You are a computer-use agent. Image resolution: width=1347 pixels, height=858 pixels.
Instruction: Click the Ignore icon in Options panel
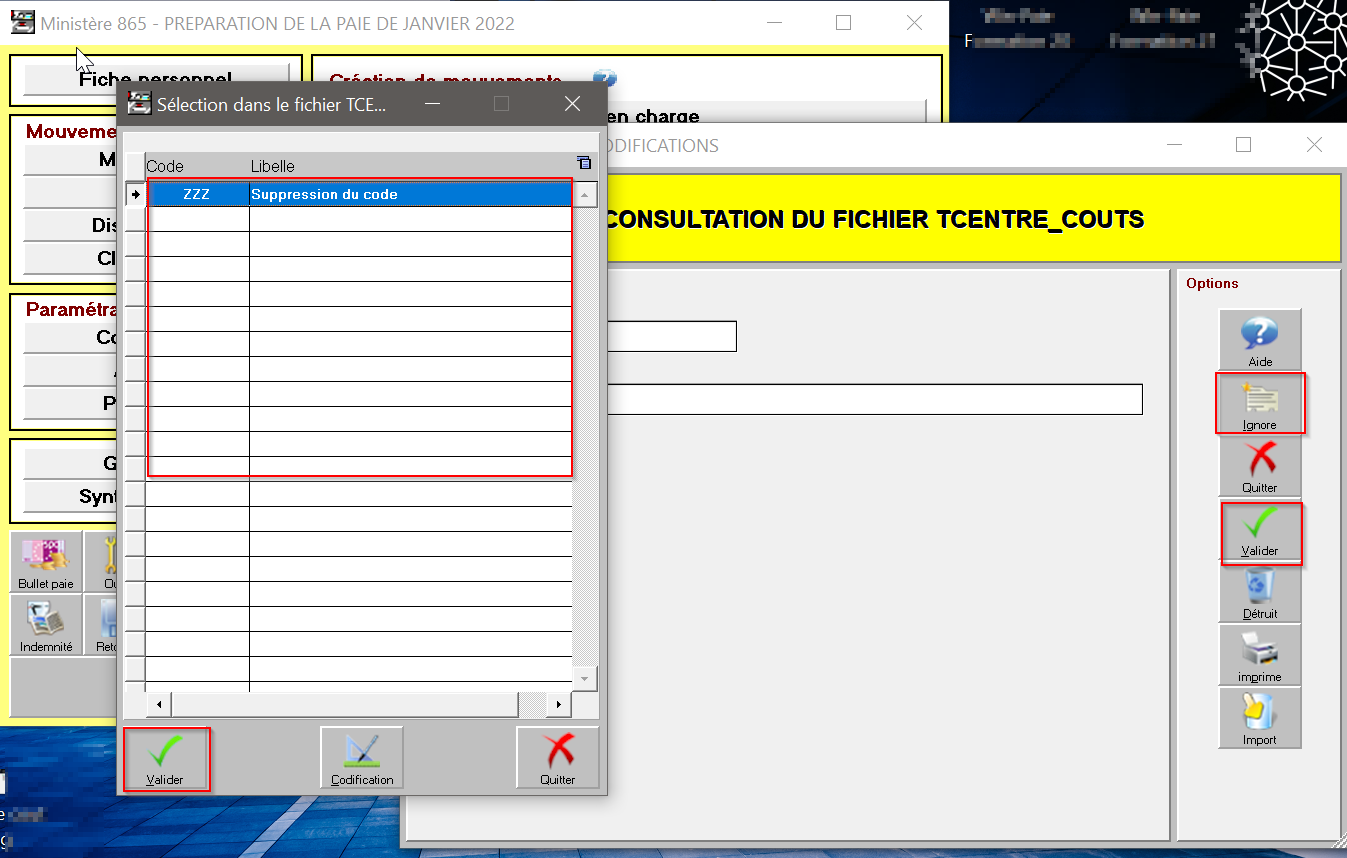tap(1259, 403)
